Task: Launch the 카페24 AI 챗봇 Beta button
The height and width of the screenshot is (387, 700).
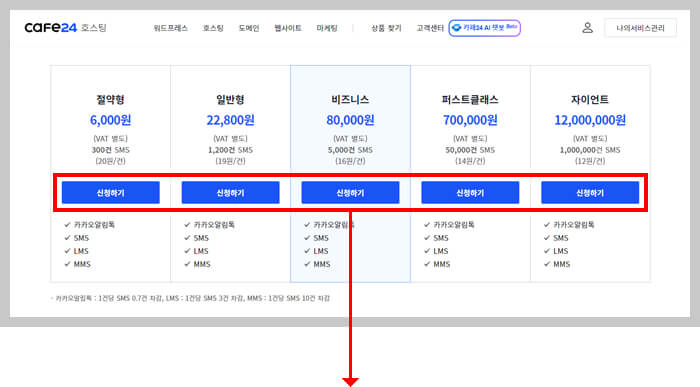Action: 484,28
